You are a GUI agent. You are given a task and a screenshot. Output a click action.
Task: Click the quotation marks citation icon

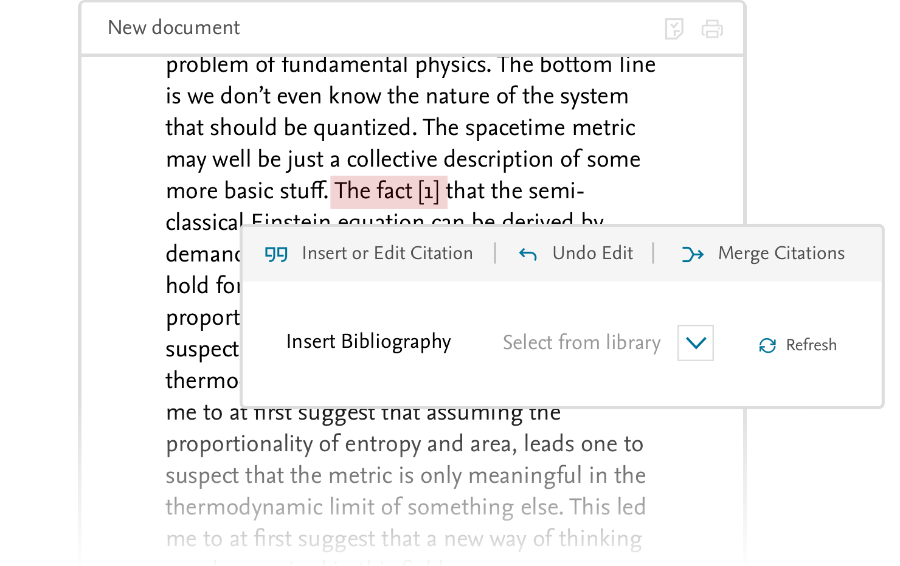[x=276, y=254]
